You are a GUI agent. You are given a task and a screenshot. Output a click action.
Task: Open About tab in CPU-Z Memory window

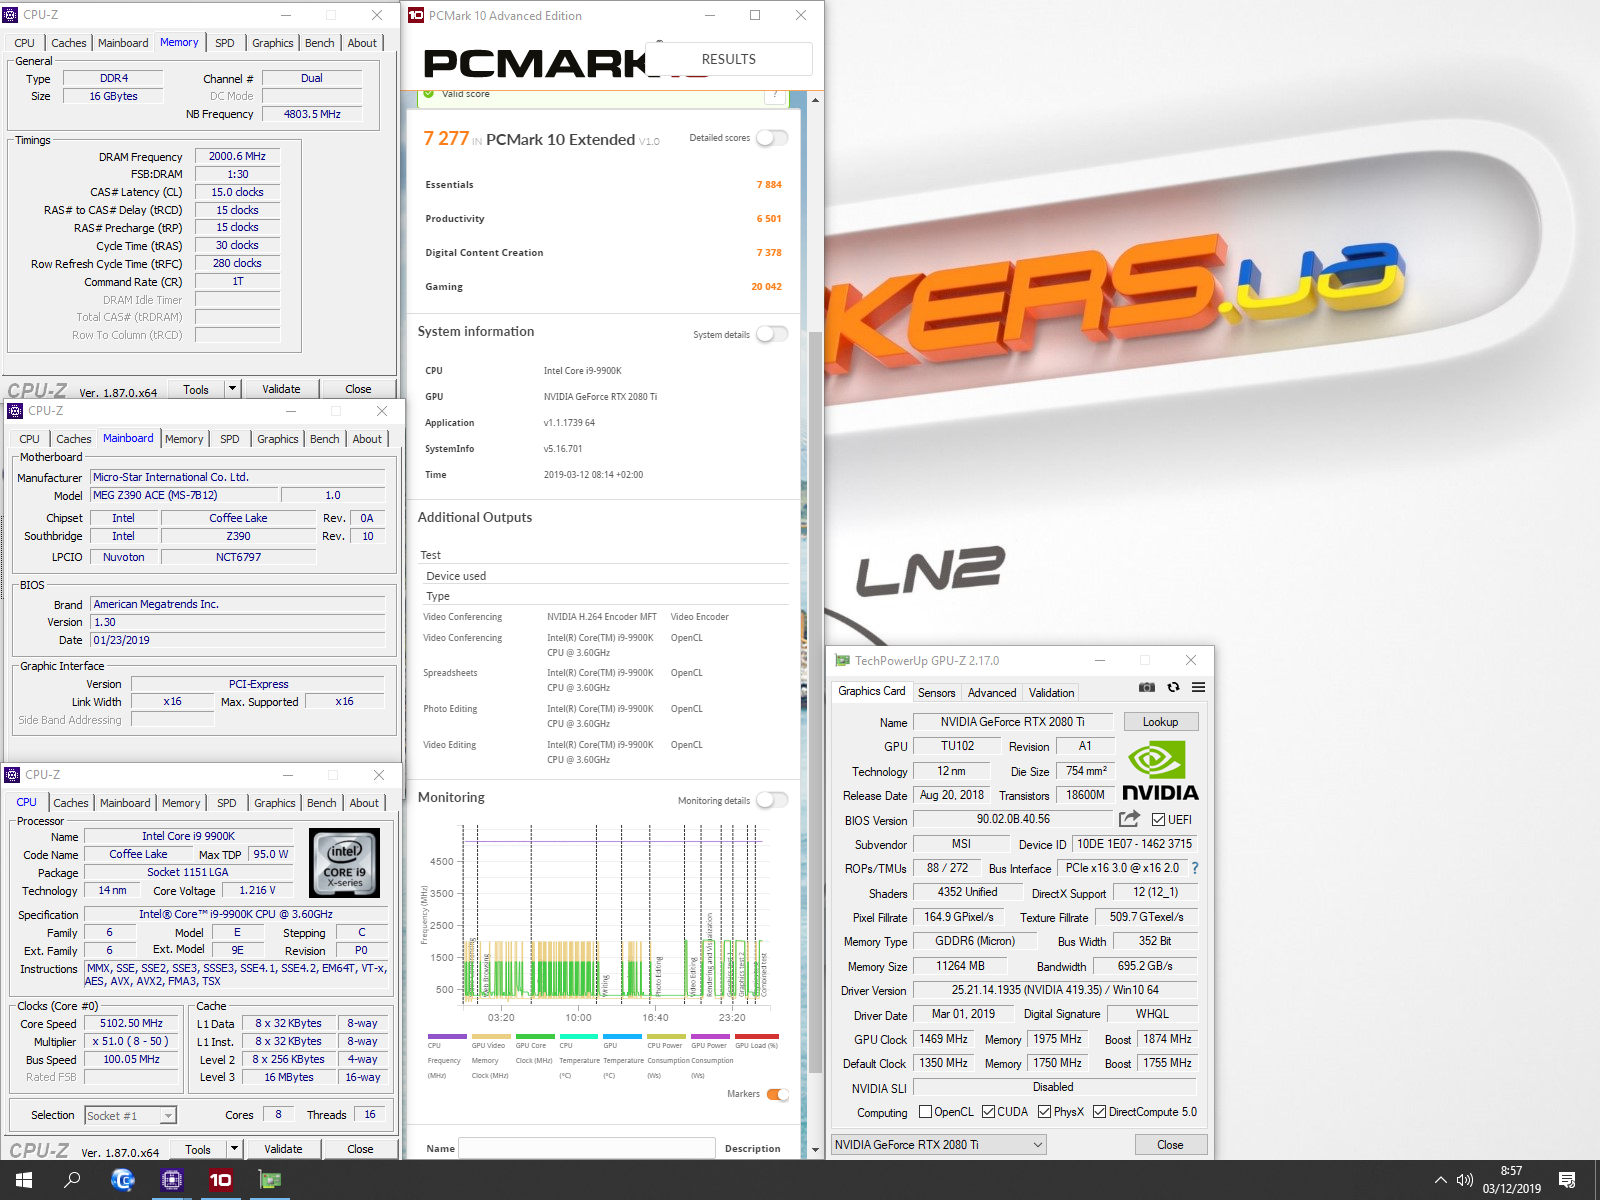tap(362, 43)
